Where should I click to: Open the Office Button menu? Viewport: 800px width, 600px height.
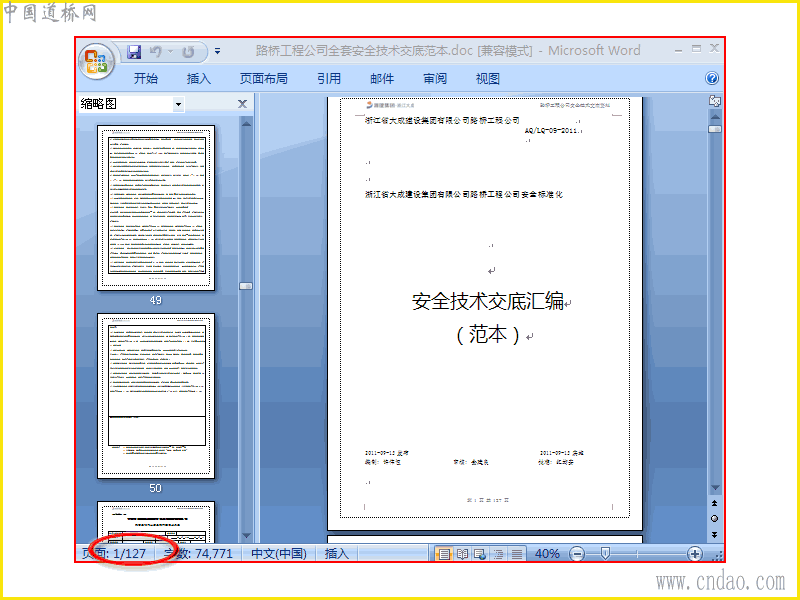(95, 61)
